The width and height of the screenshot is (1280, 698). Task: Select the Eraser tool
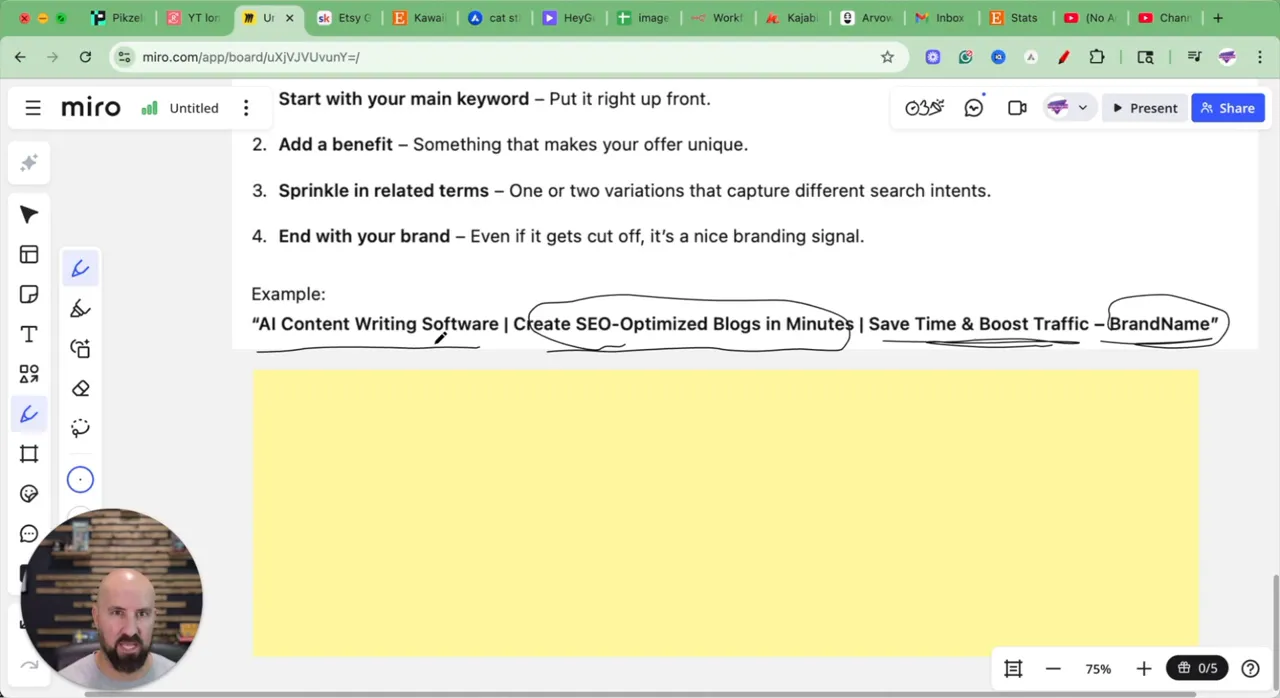pyautogui.click(x=80, y=389)
